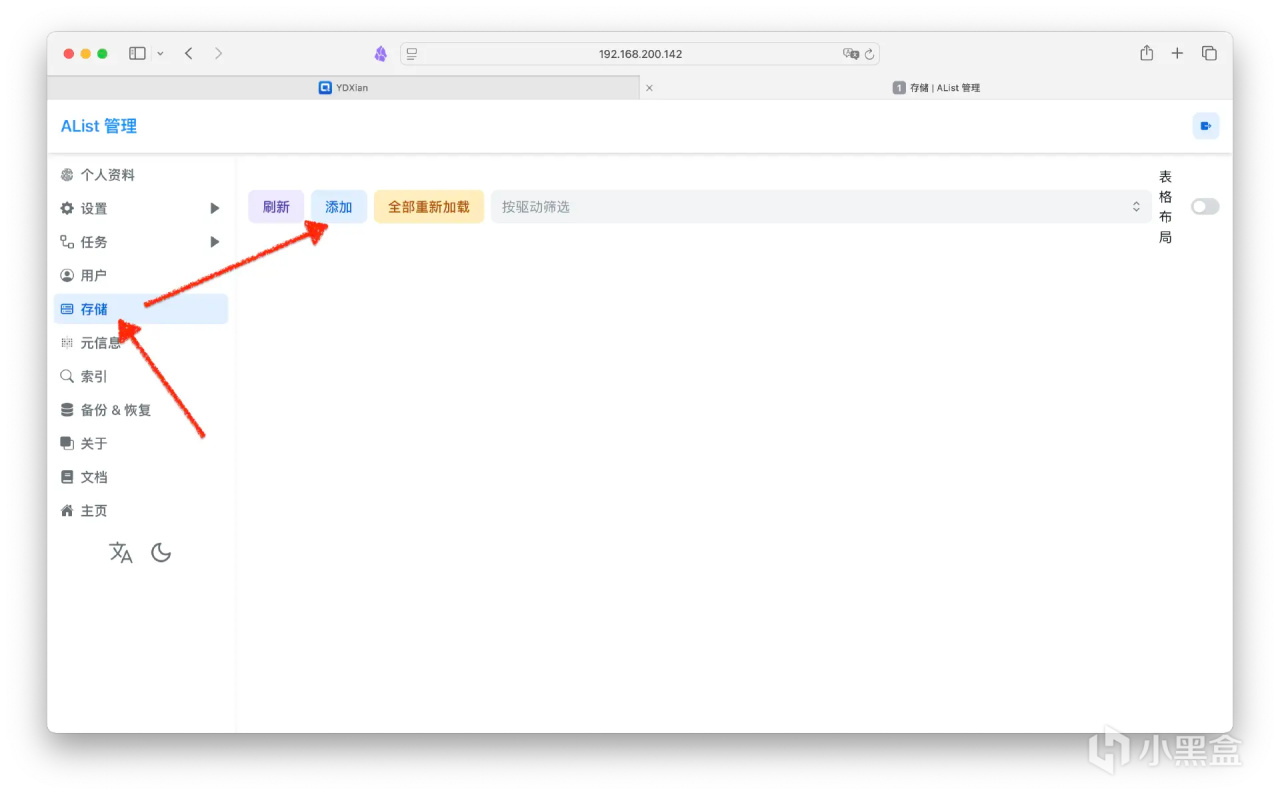Select the 存储 | AList 管理 tab
The width and height of the screenshot is (1280, 795).
point(936,88)
